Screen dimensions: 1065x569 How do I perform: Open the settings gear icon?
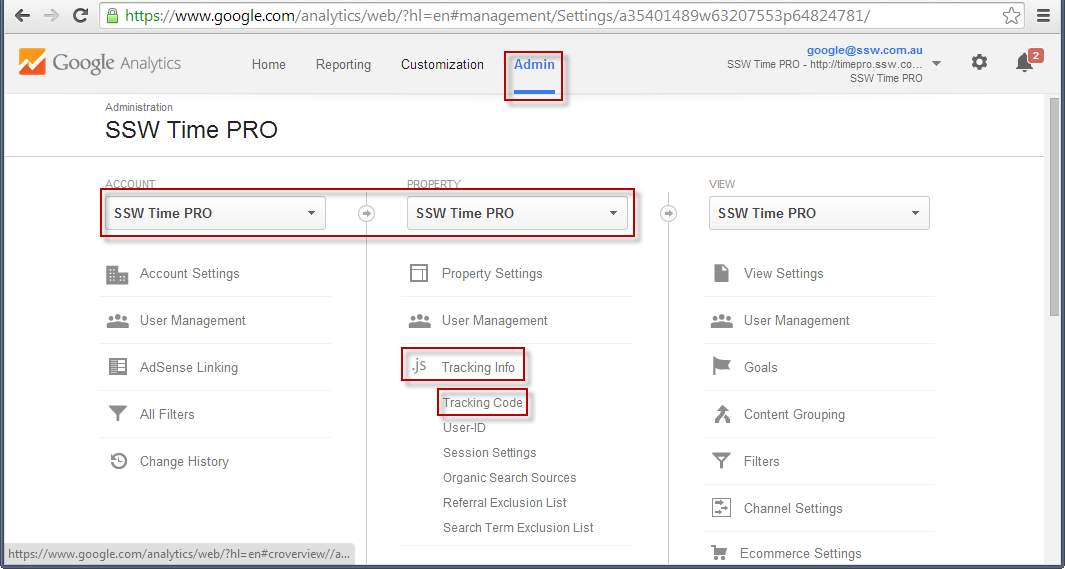click(979, 62)
